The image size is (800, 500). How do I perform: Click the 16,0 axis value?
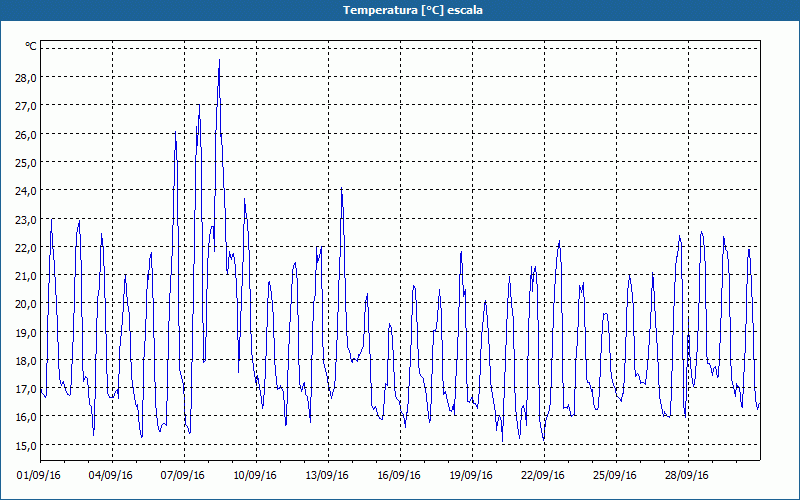pyautogui.click(x=27, y=416)
